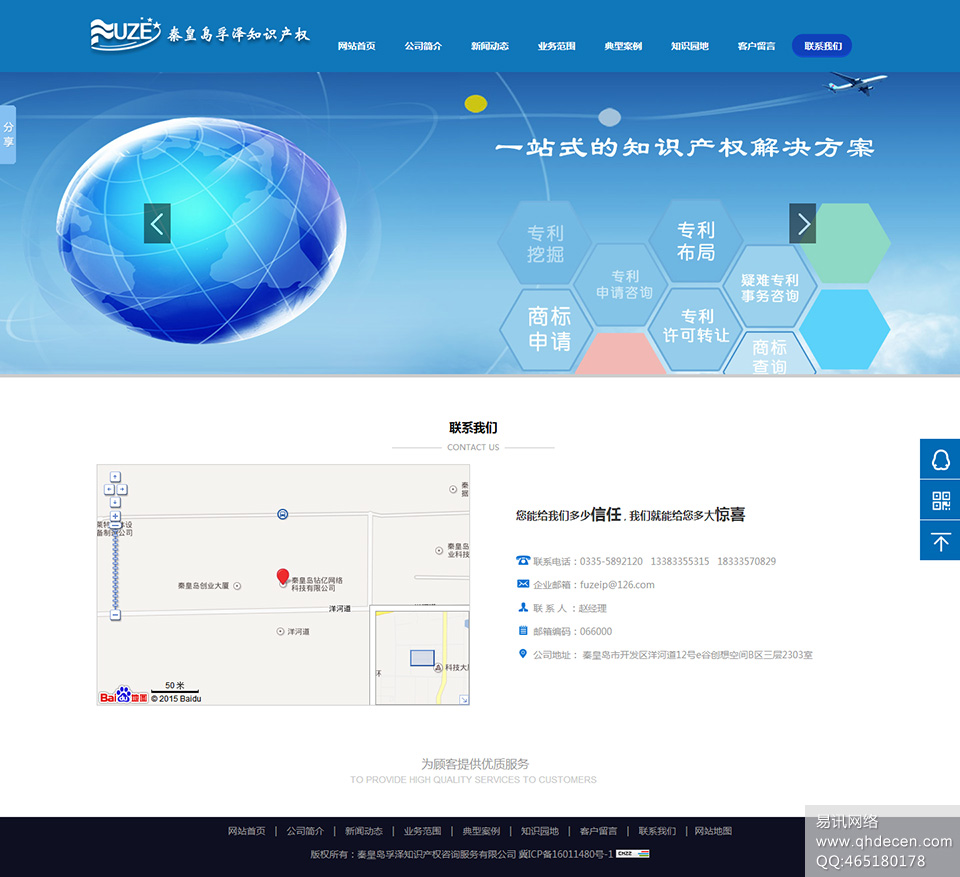Viewport: 960px width, 877px height.
Task: Click the back-to-top arrow icon
Action: (x=940, y=541)
